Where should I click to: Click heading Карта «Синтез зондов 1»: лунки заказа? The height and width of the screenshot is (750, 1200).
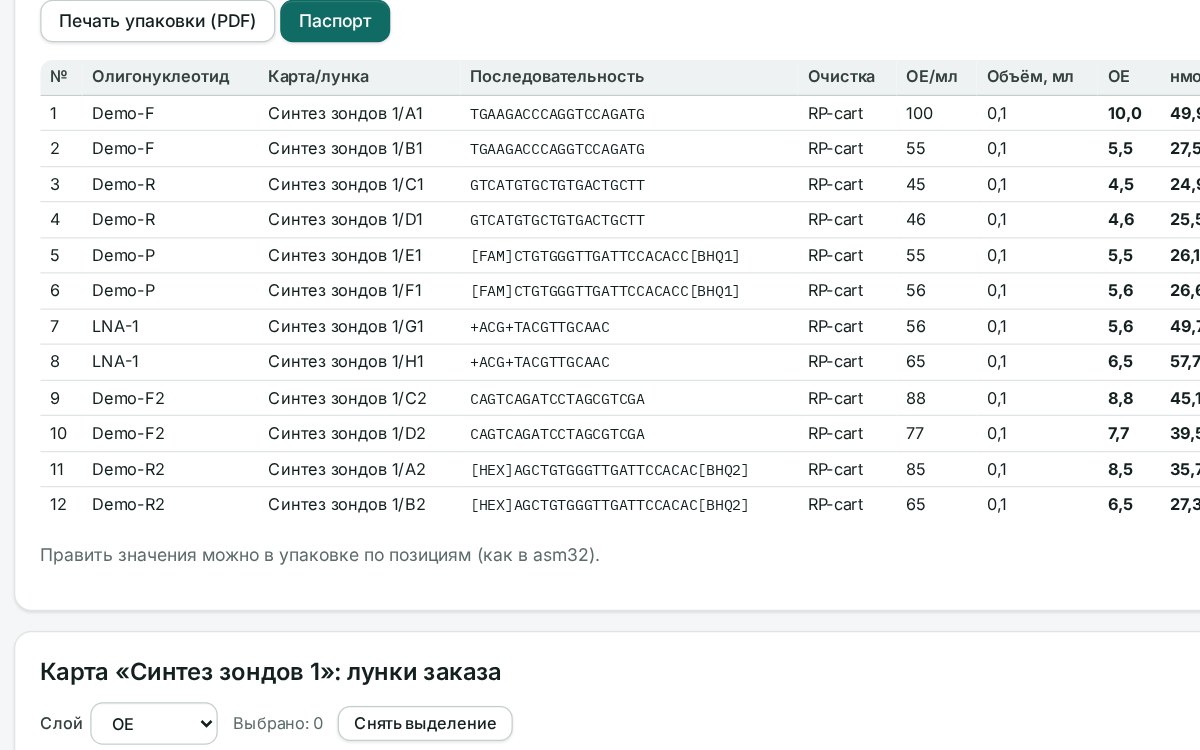(270, 671)
